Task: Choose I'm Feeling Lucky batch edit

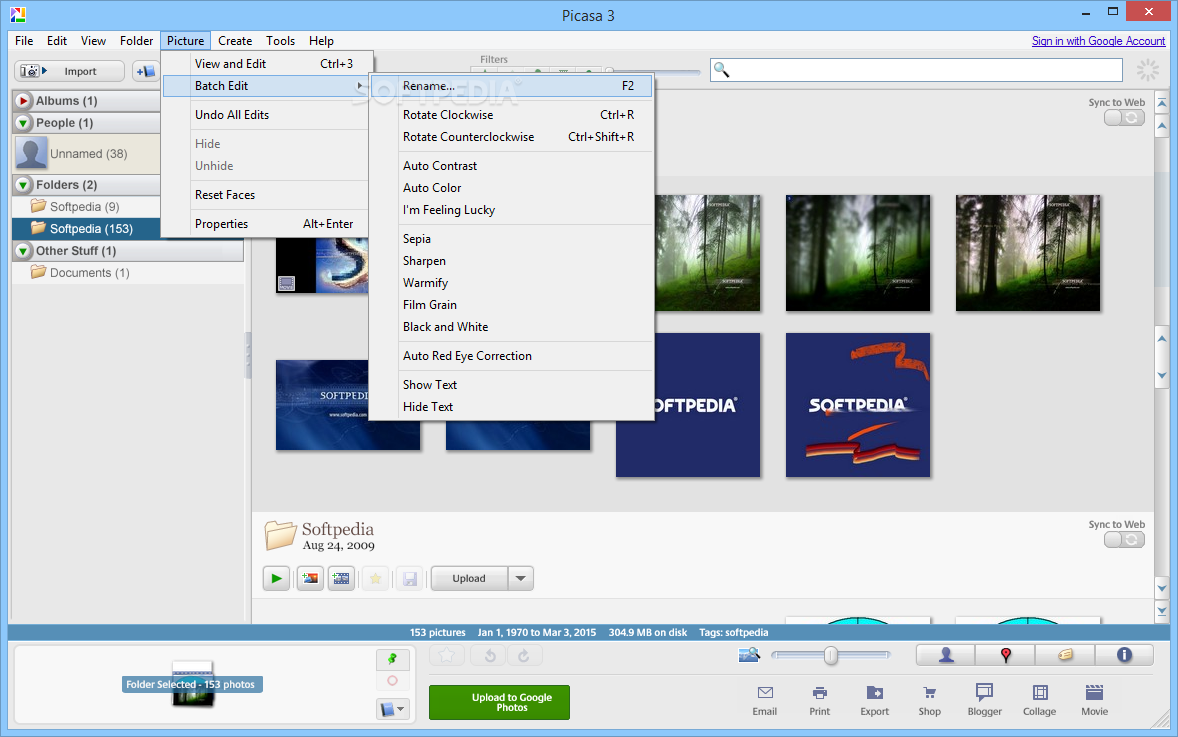Action: point(511,210)
